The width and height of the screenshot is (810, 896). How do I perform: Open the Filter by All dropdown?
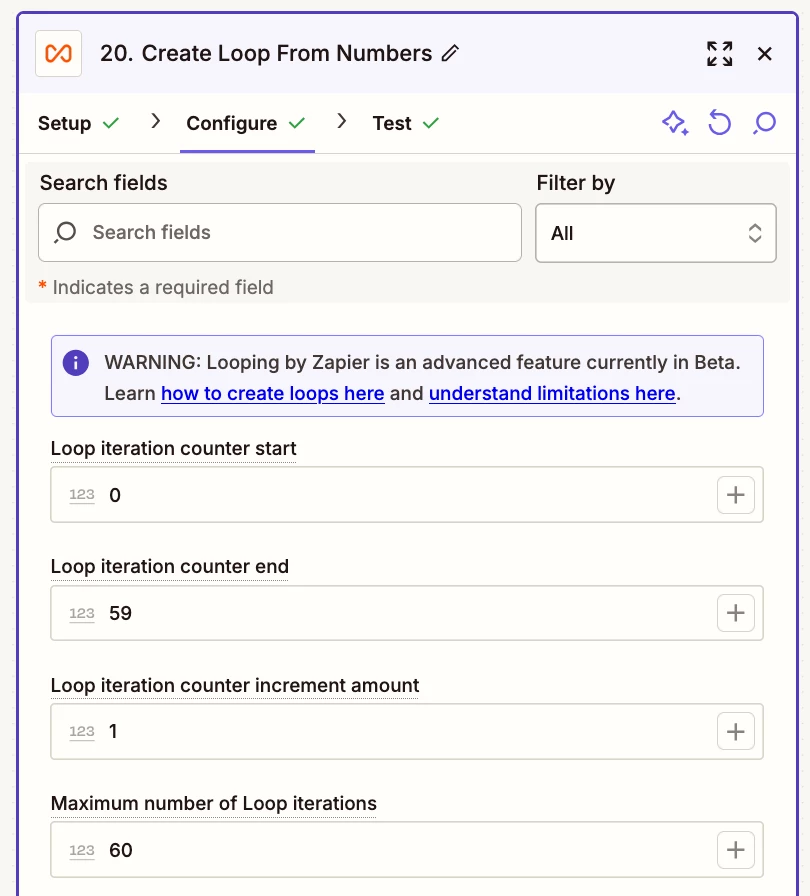click(656, 233)
